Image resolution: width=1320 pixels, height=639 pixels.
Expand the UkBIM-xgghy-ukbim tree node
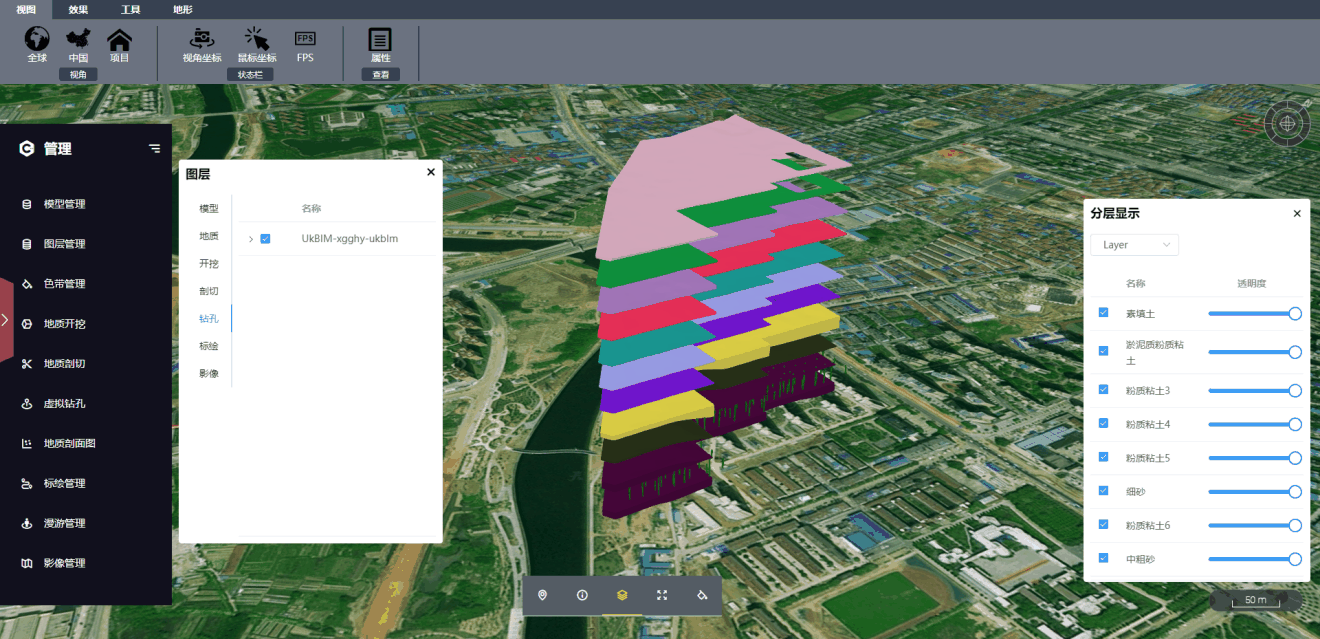point(251,239)
